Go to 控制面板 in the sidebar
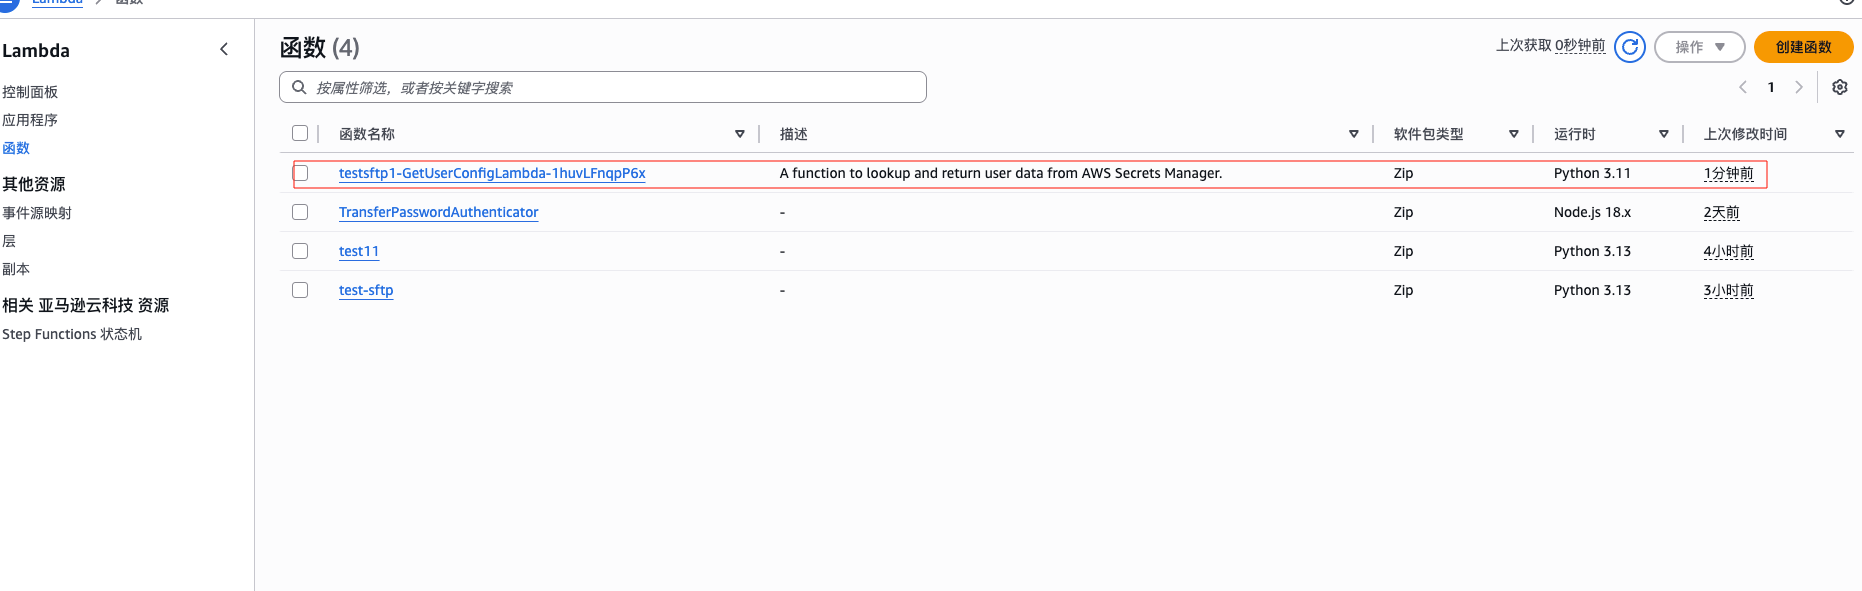Viewport: 1862px width, 591px height. pos(30,92)
